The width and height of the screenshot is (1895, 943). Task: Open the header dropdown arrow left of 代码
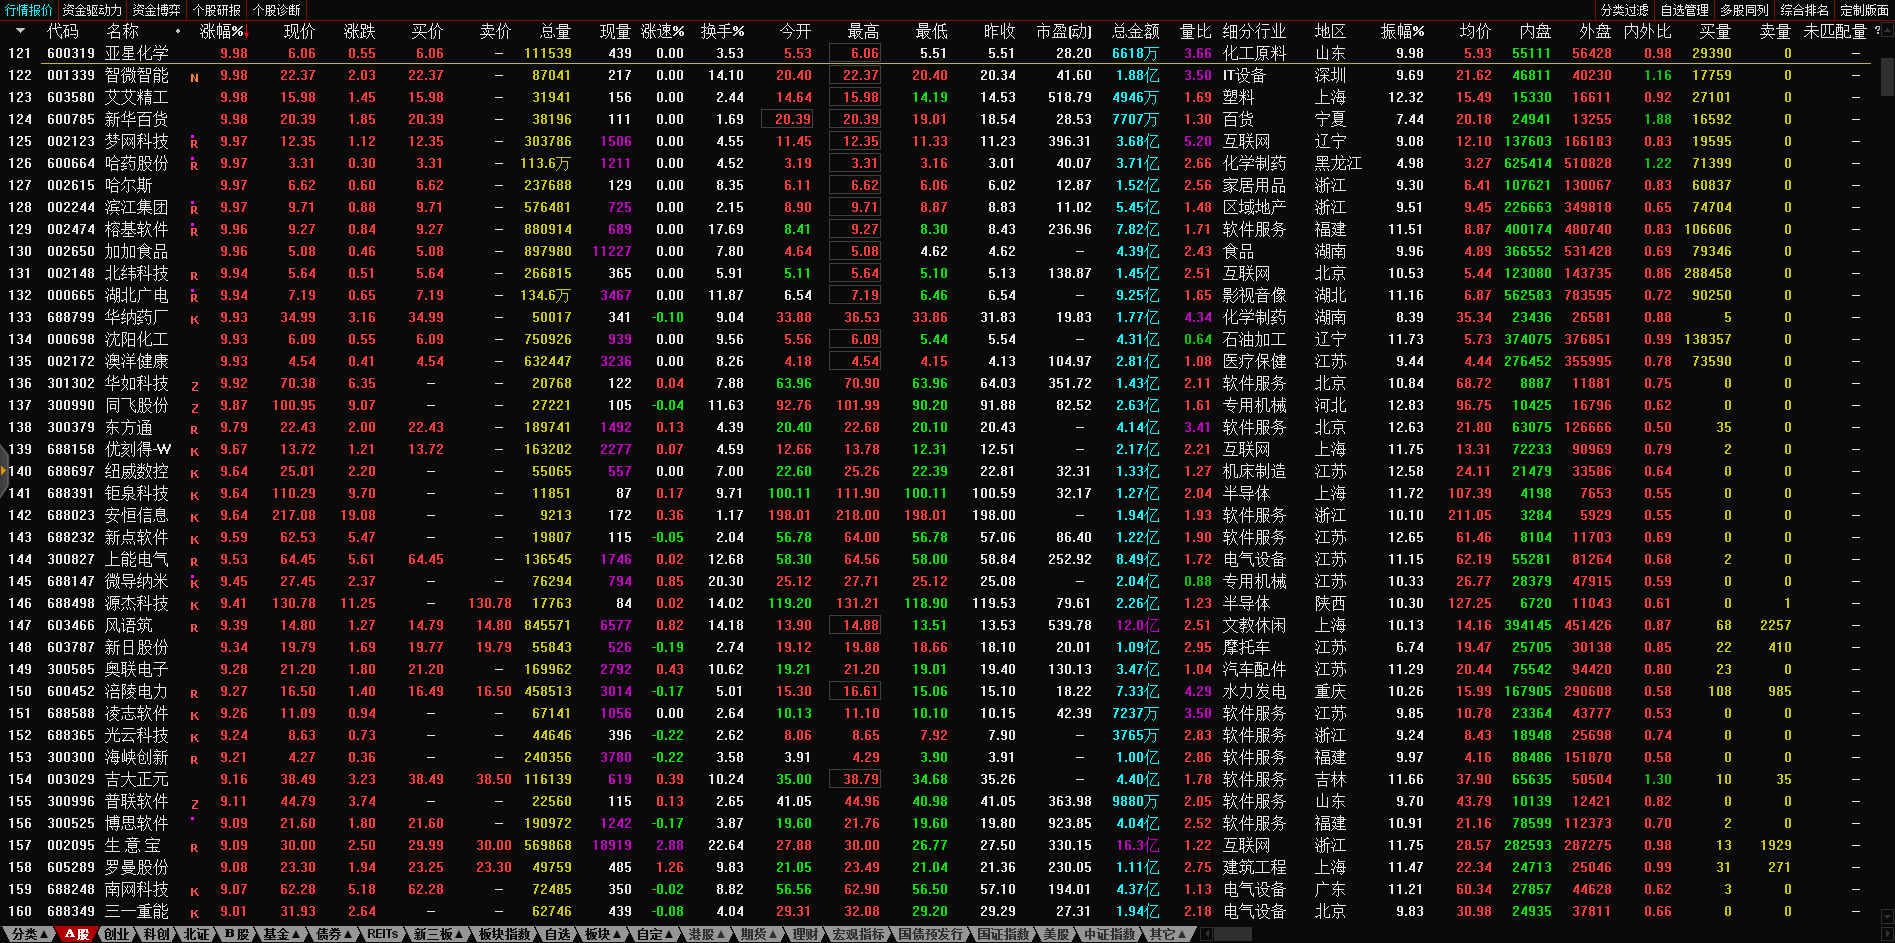click(19, 31)
